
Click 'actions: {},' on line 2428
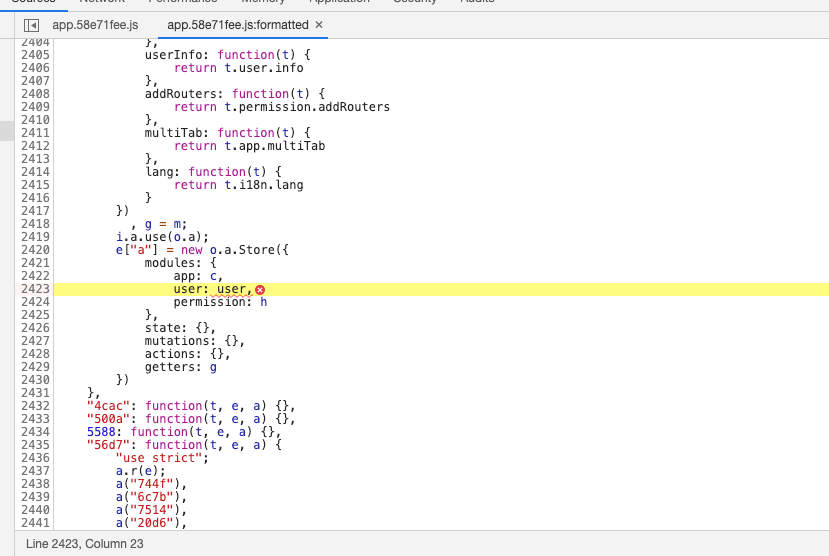click(188, 354)
